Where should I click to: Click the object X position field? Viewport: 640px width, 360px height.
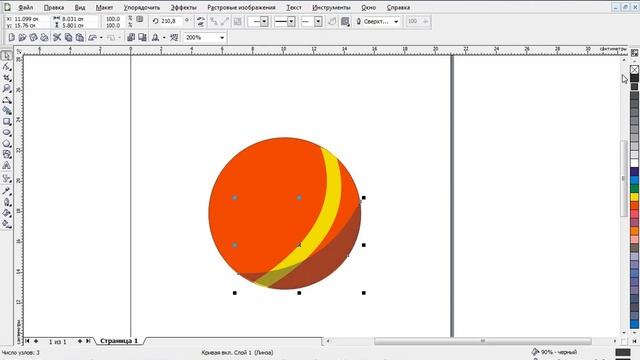coord(30,19)
